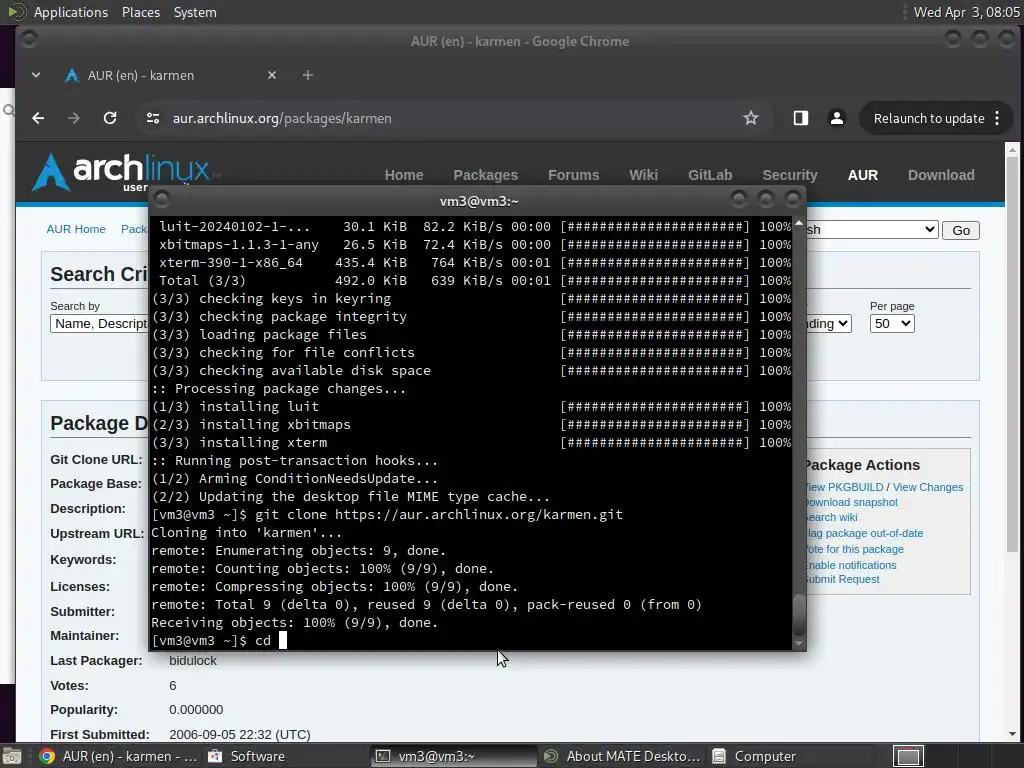Switch to the AUR (en) - karmen Chrome taskbar item
1024x768 pixels.
pos(118,756)
